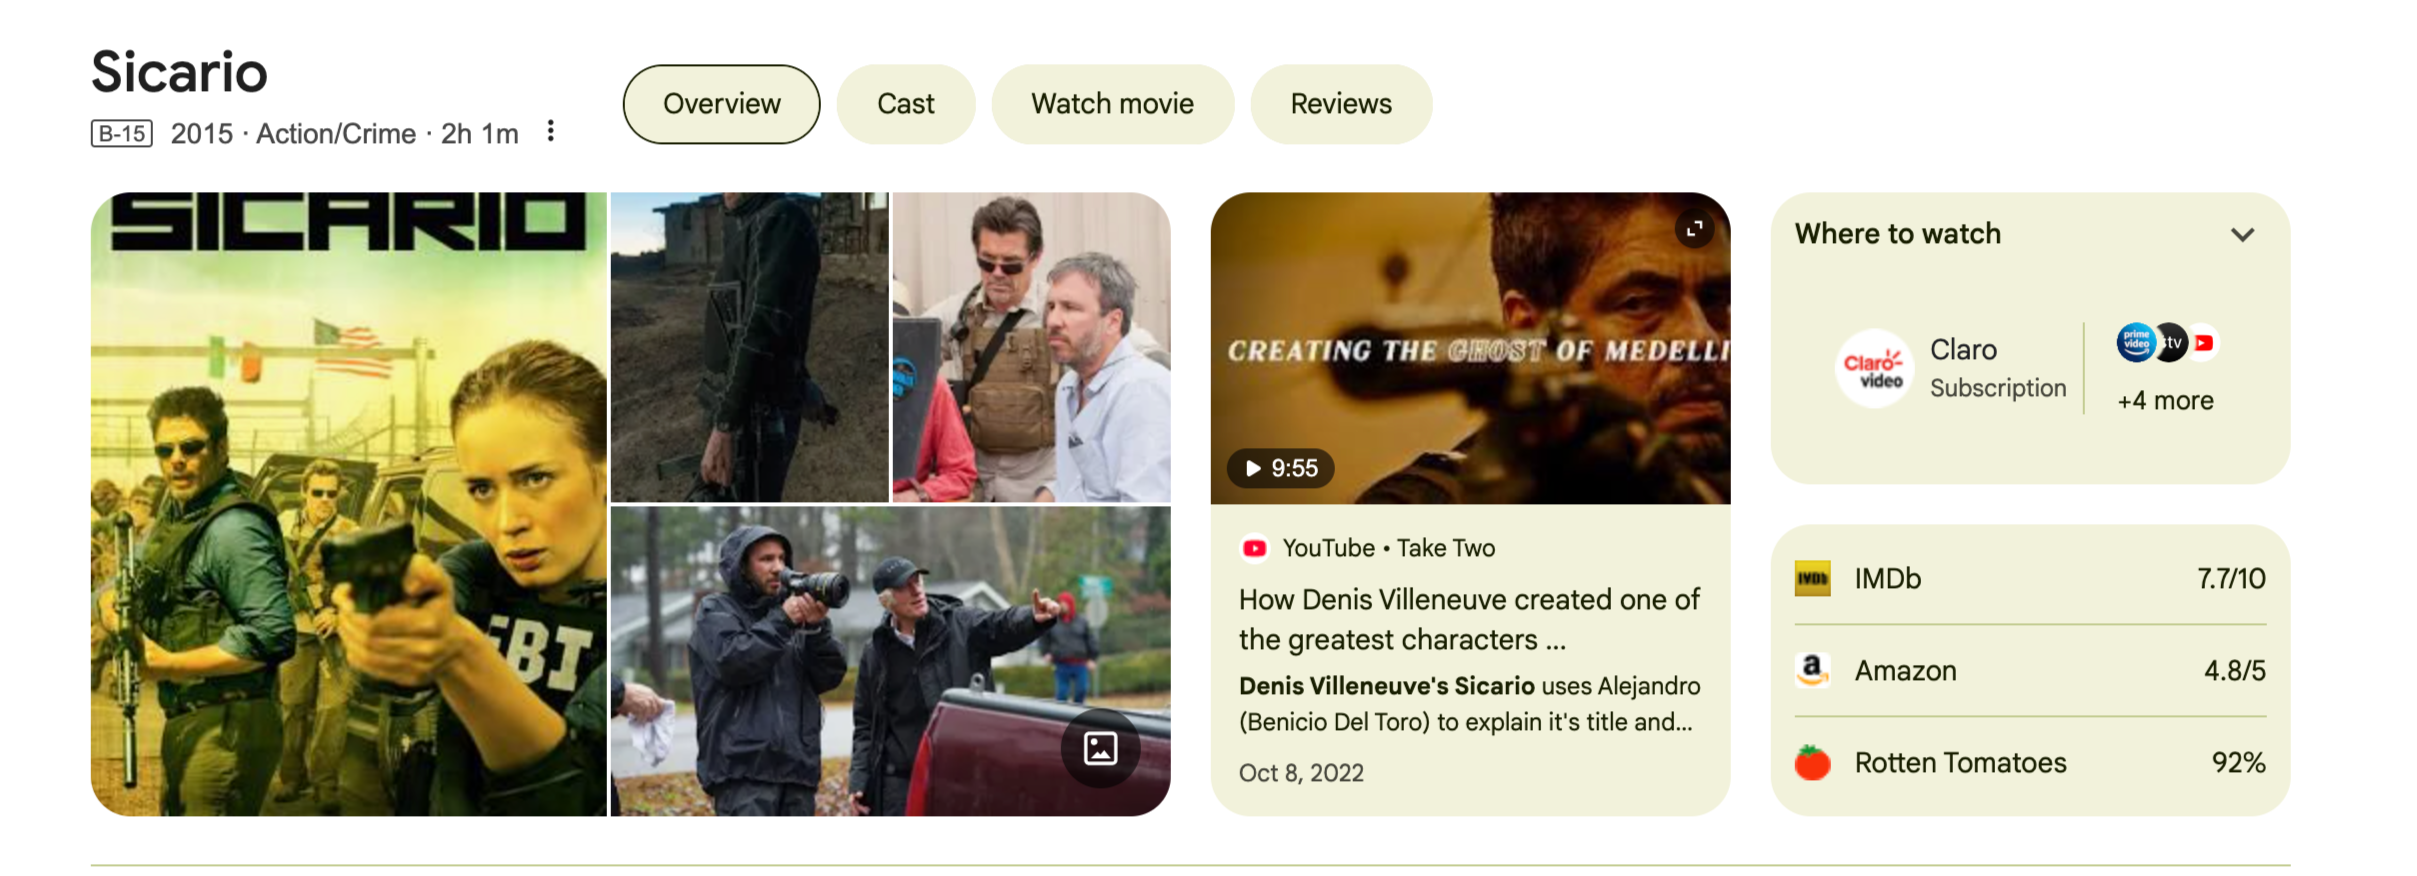Open the Claro Subscription option
The width and height of the screenshot is (2417, 876).
1951,368
